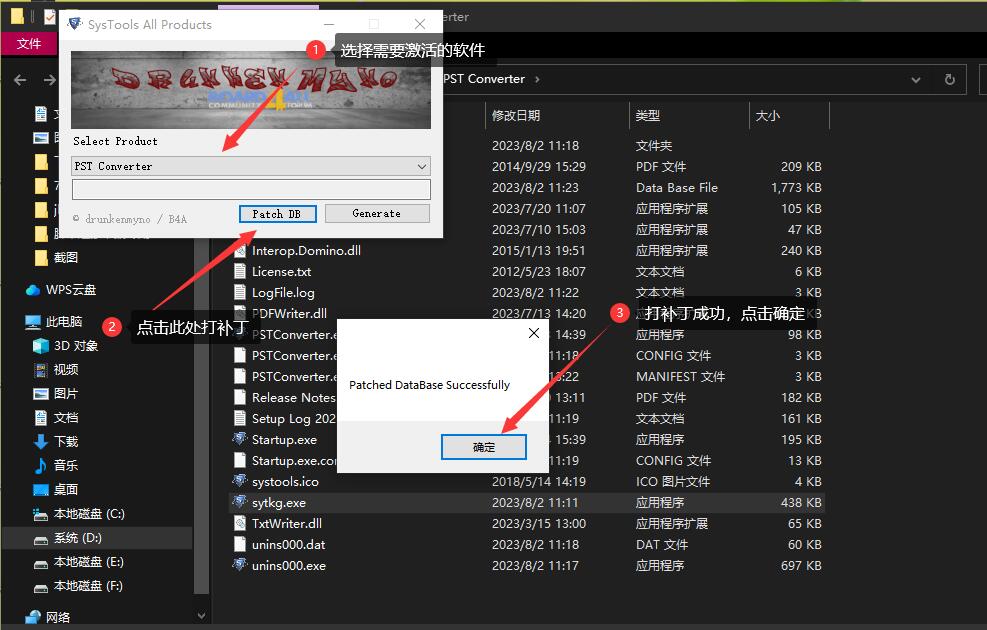Screen dimensions: 987x630
Task: Open the Select Product combo box
Action: (x=251, y=166)
